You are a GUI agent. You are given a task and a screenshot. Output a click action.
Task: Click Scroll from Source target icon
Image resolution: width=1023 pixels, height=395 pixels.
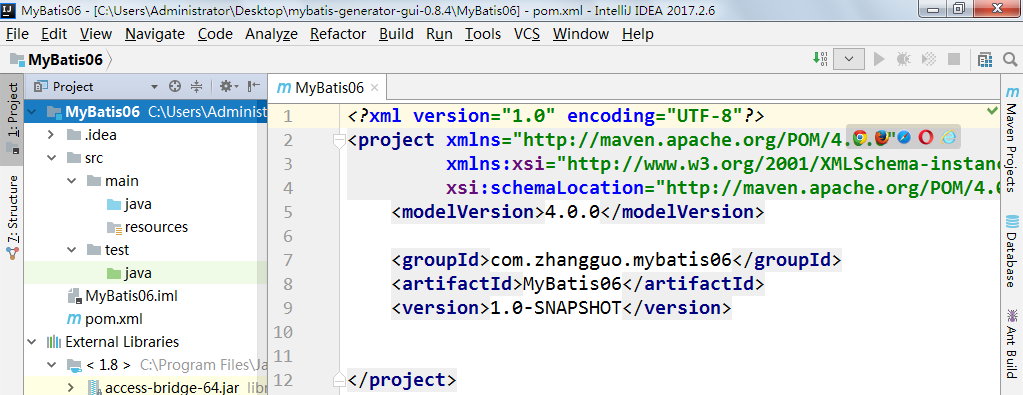tap(174, 86)
